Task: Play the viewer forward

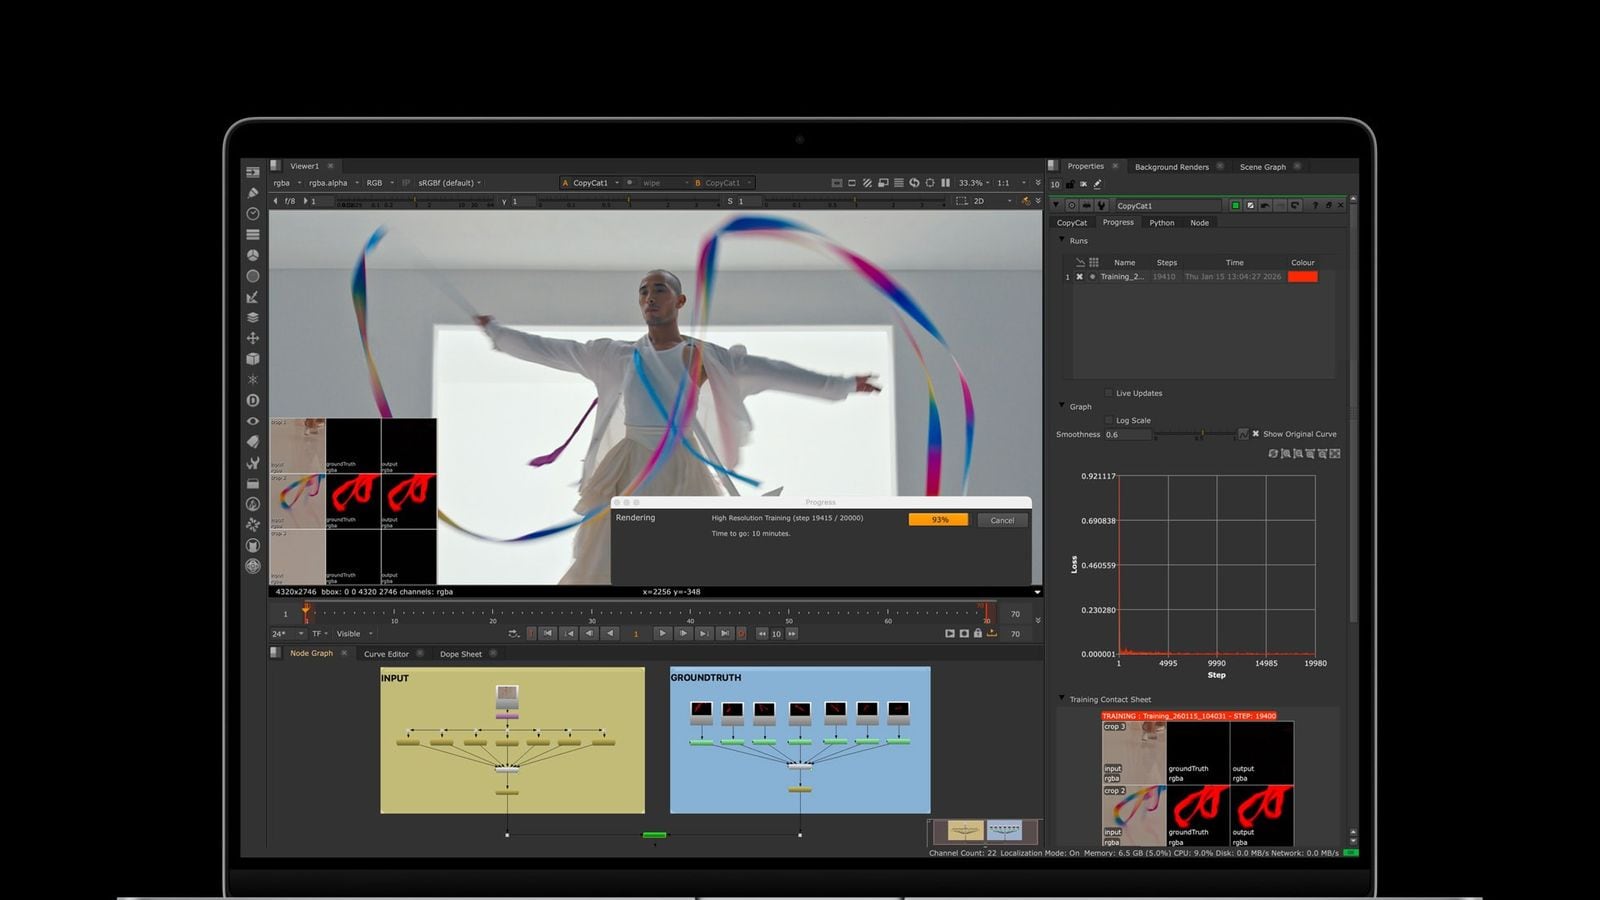Action: (x=662, y=633)
